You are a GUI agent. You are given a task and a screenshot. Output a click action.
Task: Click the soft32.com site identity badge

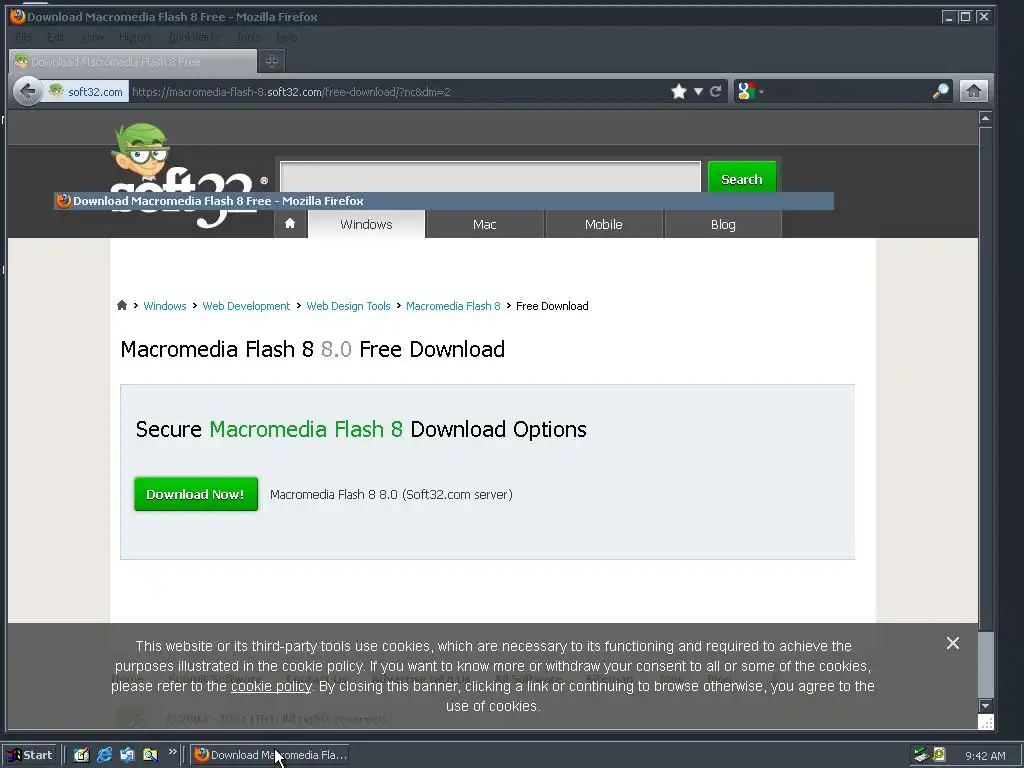[x=86, y=91]
